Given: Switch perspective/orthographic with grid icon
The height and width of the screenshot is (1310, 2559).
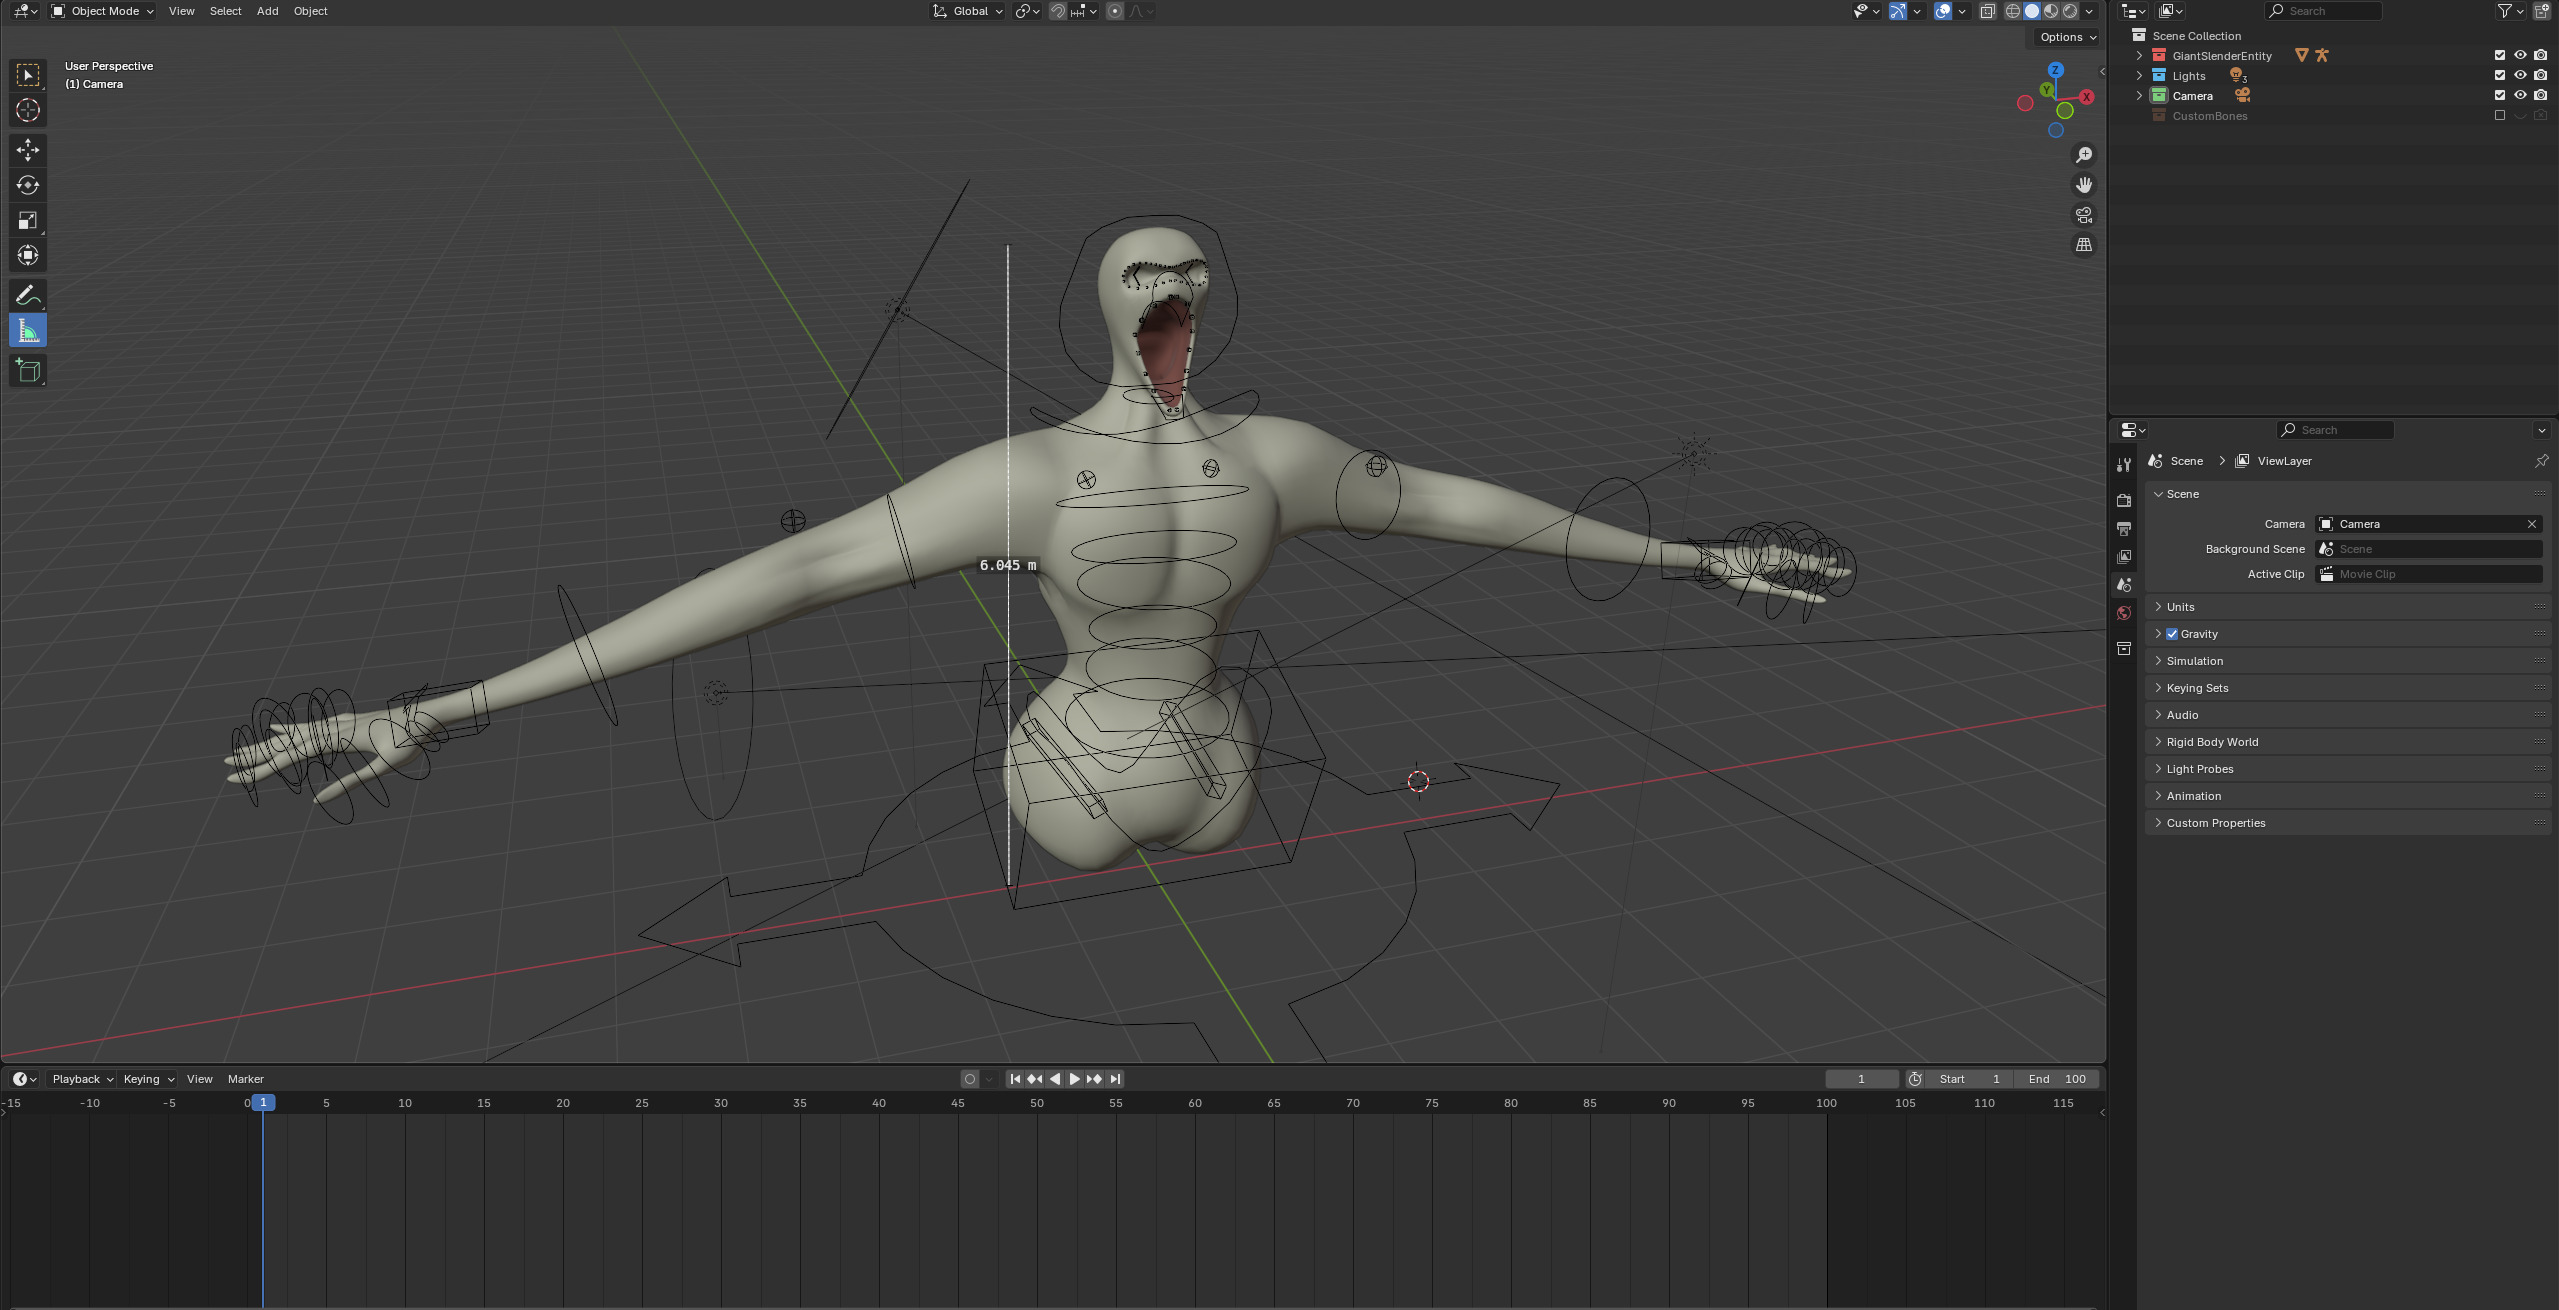Looking at the screenshot, I should (x=2084, y=245).
